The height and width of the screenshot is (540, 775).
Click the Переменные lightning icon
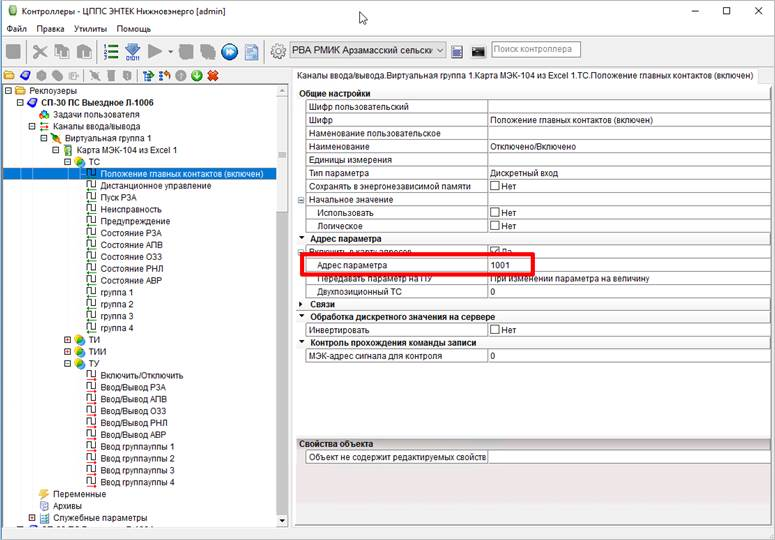click(x=44, y=494)
